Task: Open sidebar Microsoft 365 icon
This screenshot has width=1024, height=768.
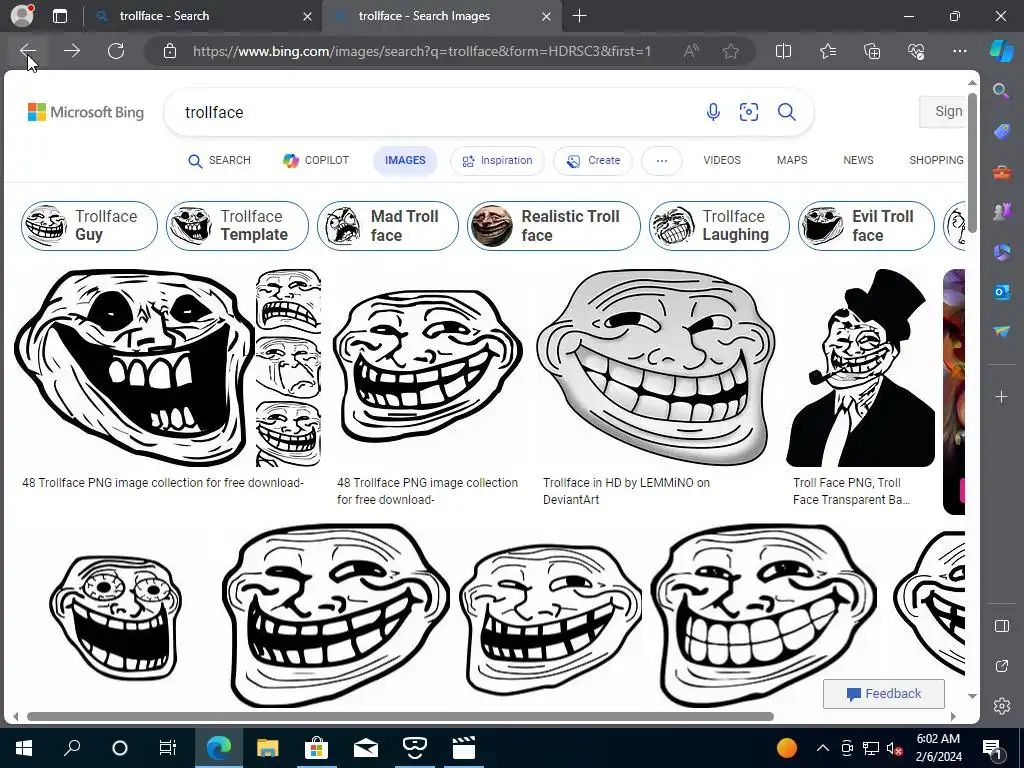Action: tap(1001, 251)
